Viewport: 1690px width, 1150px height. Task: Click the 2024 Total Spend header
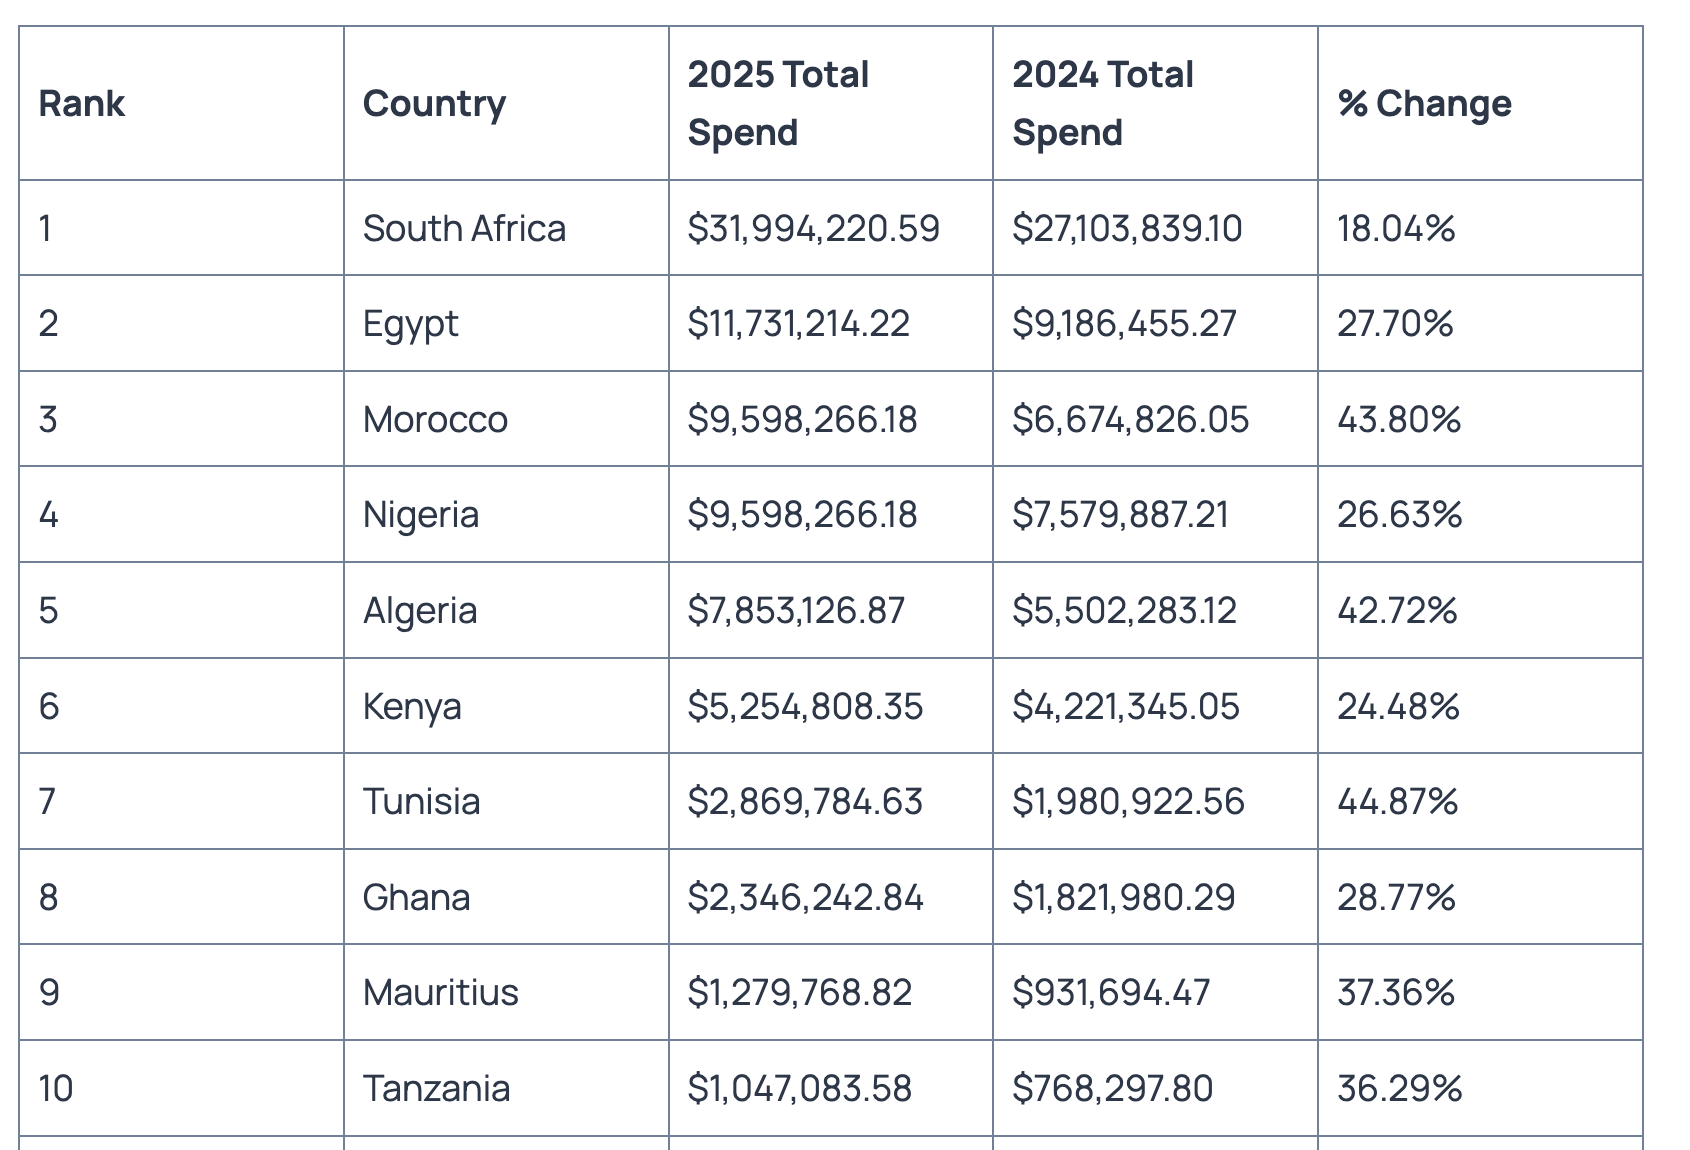point(1103,104)
